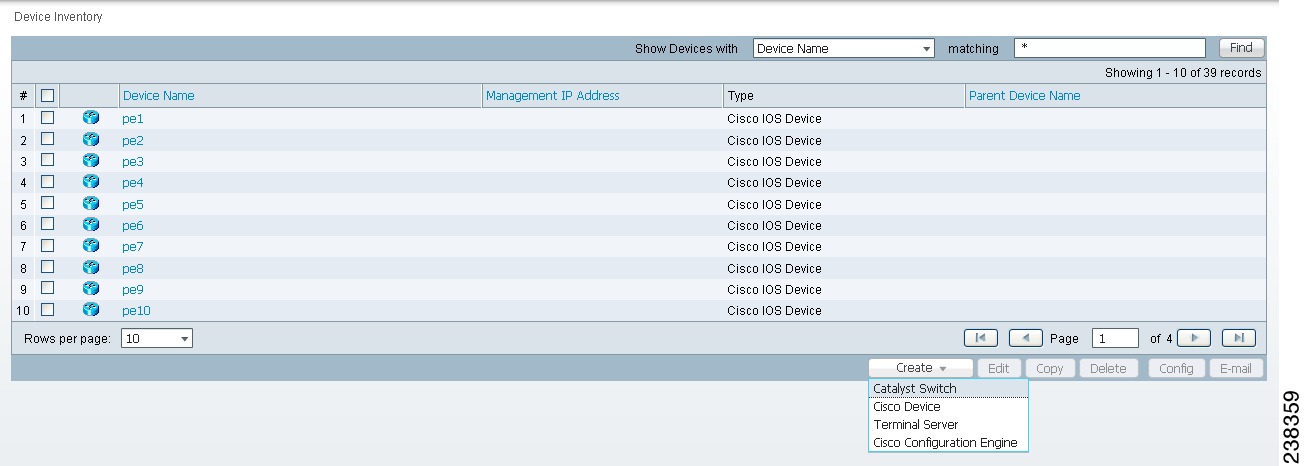Check the box for device pe6
The height and width of the screenshot is (466, 1306).
[x=47, y=224]
